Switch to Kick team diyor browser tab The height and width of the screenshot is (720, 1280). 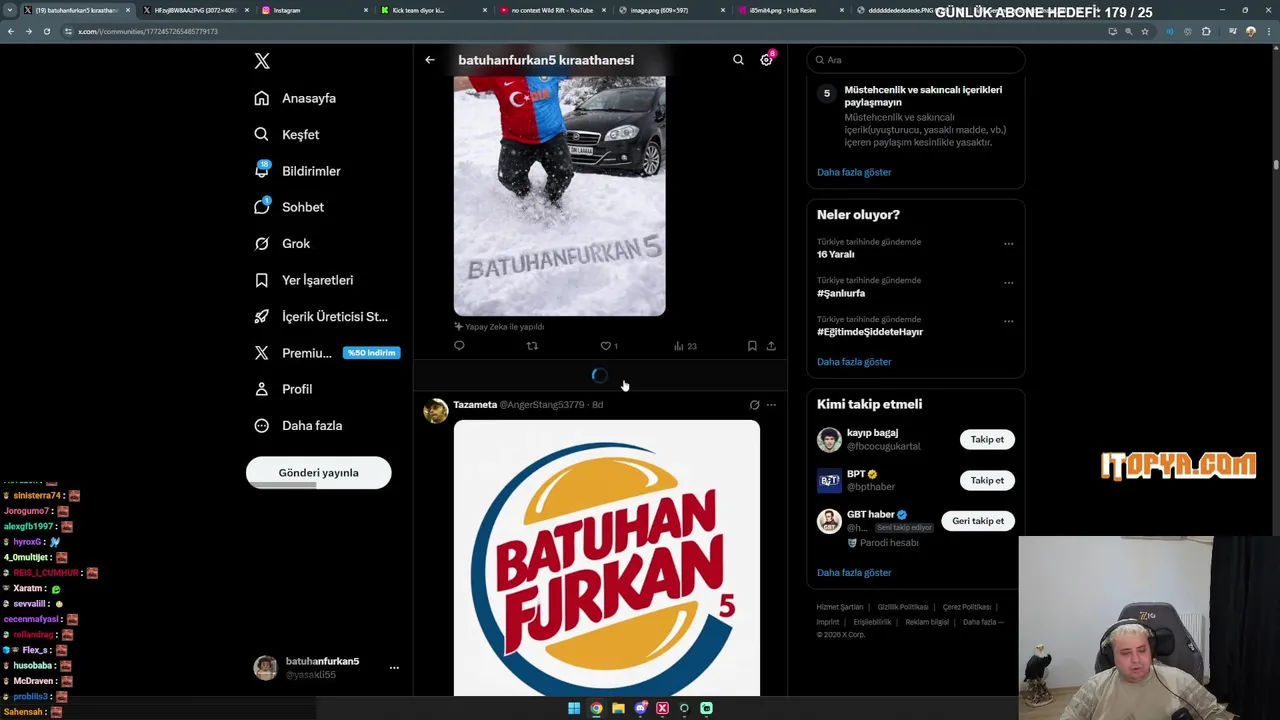coord(428,10)
